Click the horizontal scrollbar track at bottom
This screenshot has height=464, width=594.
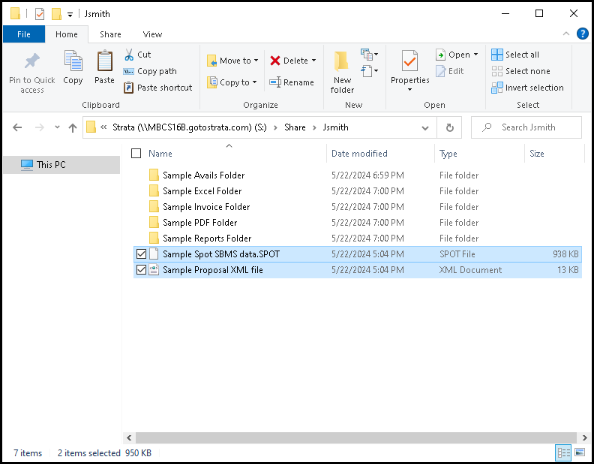356,437
